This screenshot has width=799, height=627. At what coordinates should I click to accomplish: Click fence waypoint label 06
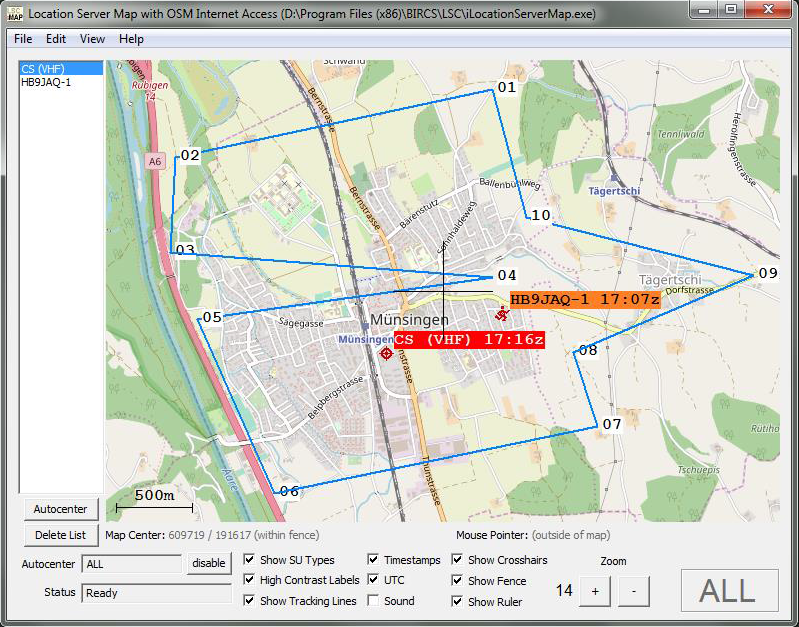289,491
